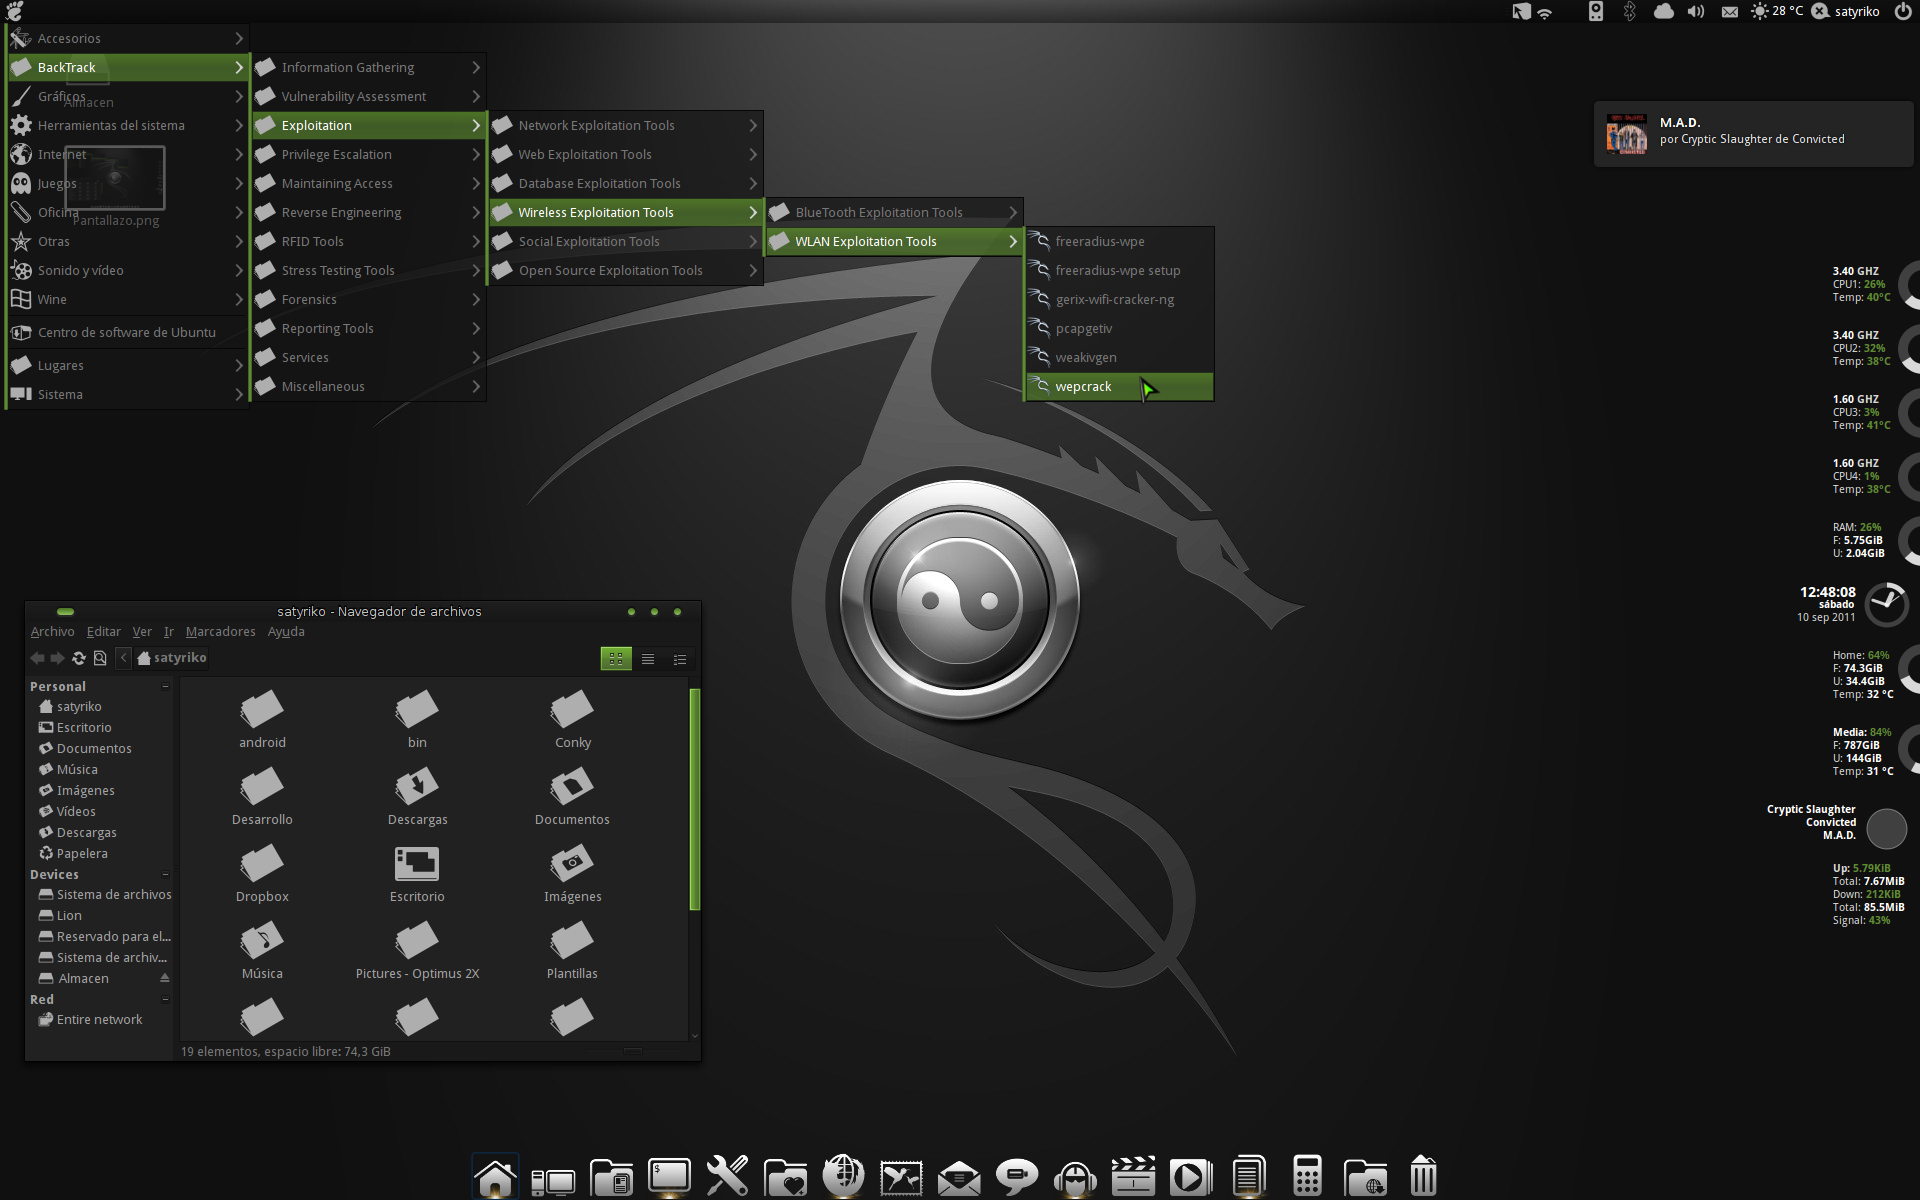The width and height of the screenshot is (1920, 1200).
Task: Open the wifi network tray icon
Action: pos(1545,12)
